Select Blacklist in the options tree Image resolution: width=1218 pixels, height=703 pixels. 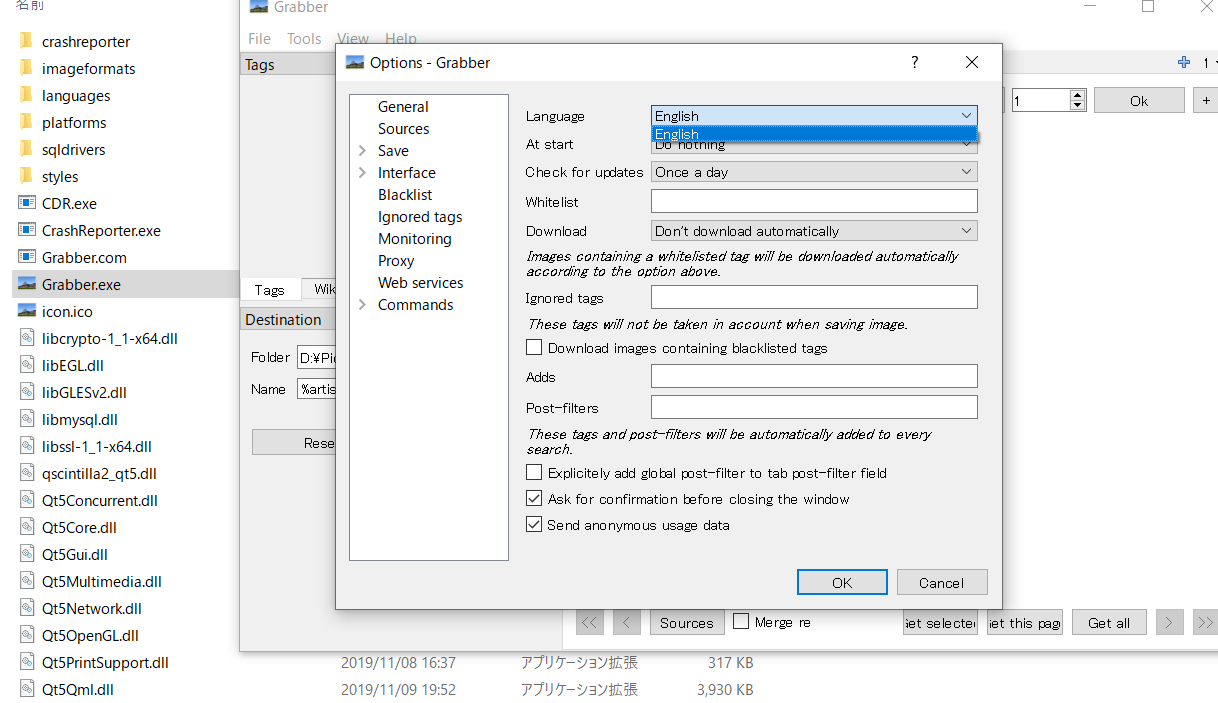(405, 195)
